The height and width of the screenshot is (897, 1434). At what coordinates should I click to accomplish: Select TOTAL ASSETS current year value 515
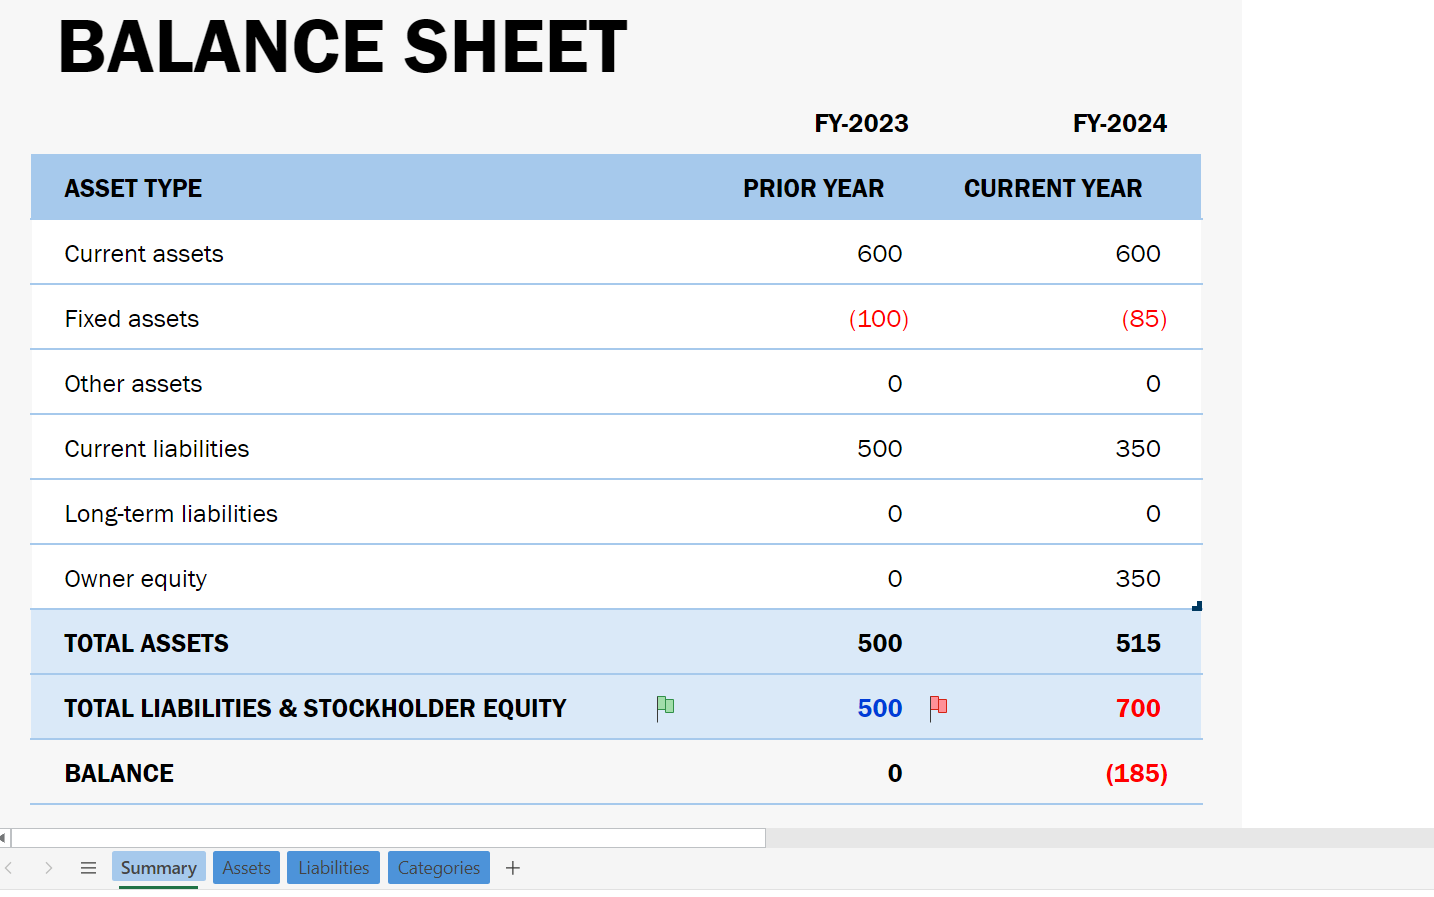[x=1138, y=643]
